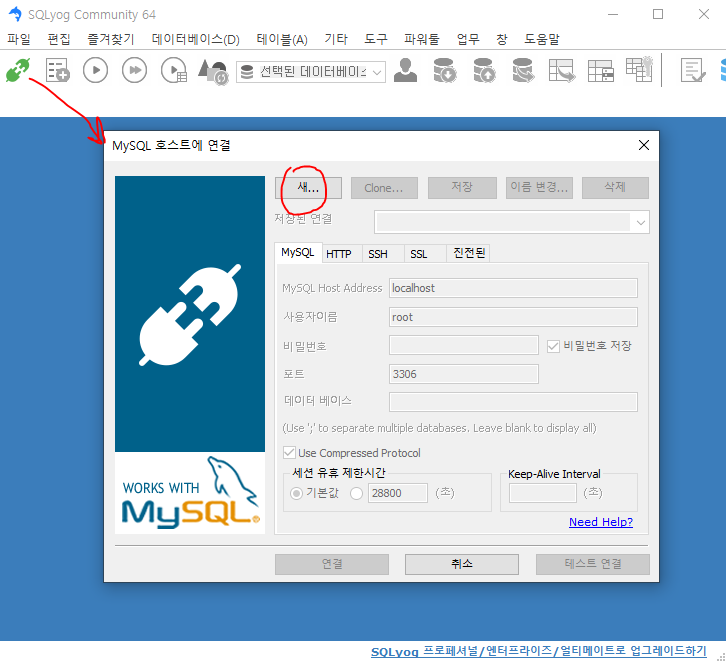Open the 즐겨찾기 menu

(x=111, y=39)
